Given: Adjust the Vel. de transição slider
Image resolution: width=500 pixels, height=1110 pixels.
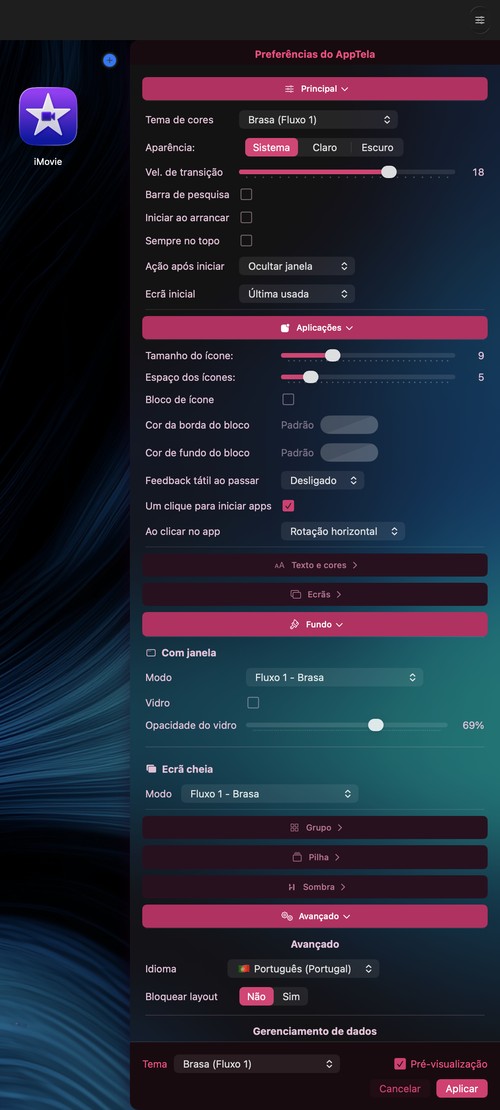Looking at the screenshot, I should [x=389, y=172].
